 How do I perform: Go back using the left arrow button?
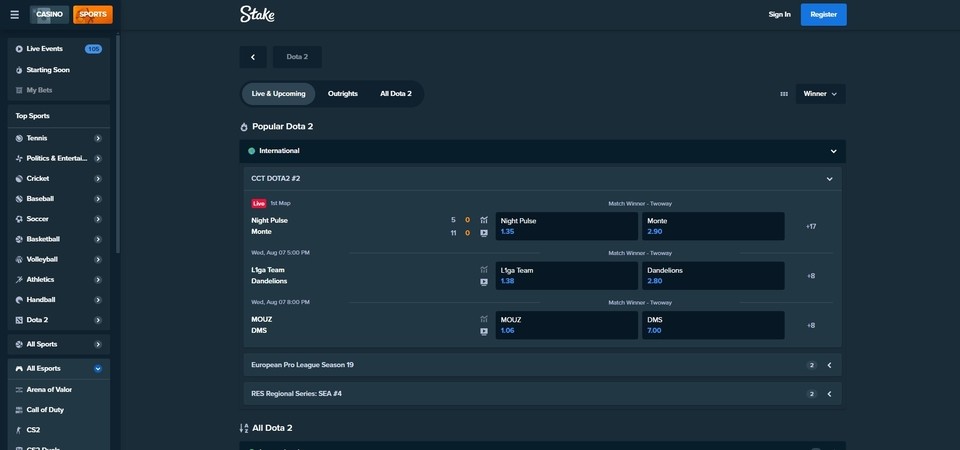[253, 57]
